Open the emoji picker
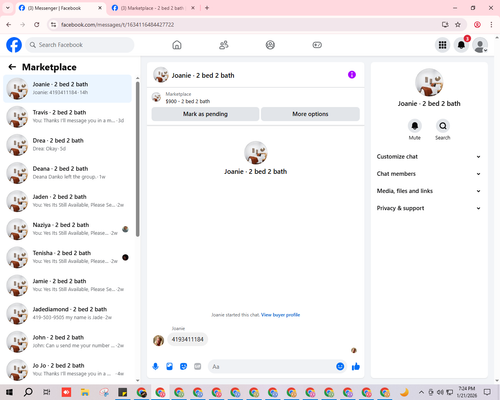Image resolution: width=500 pixels, height=400 pixels. pyautogui.click(x=340, y=367)
